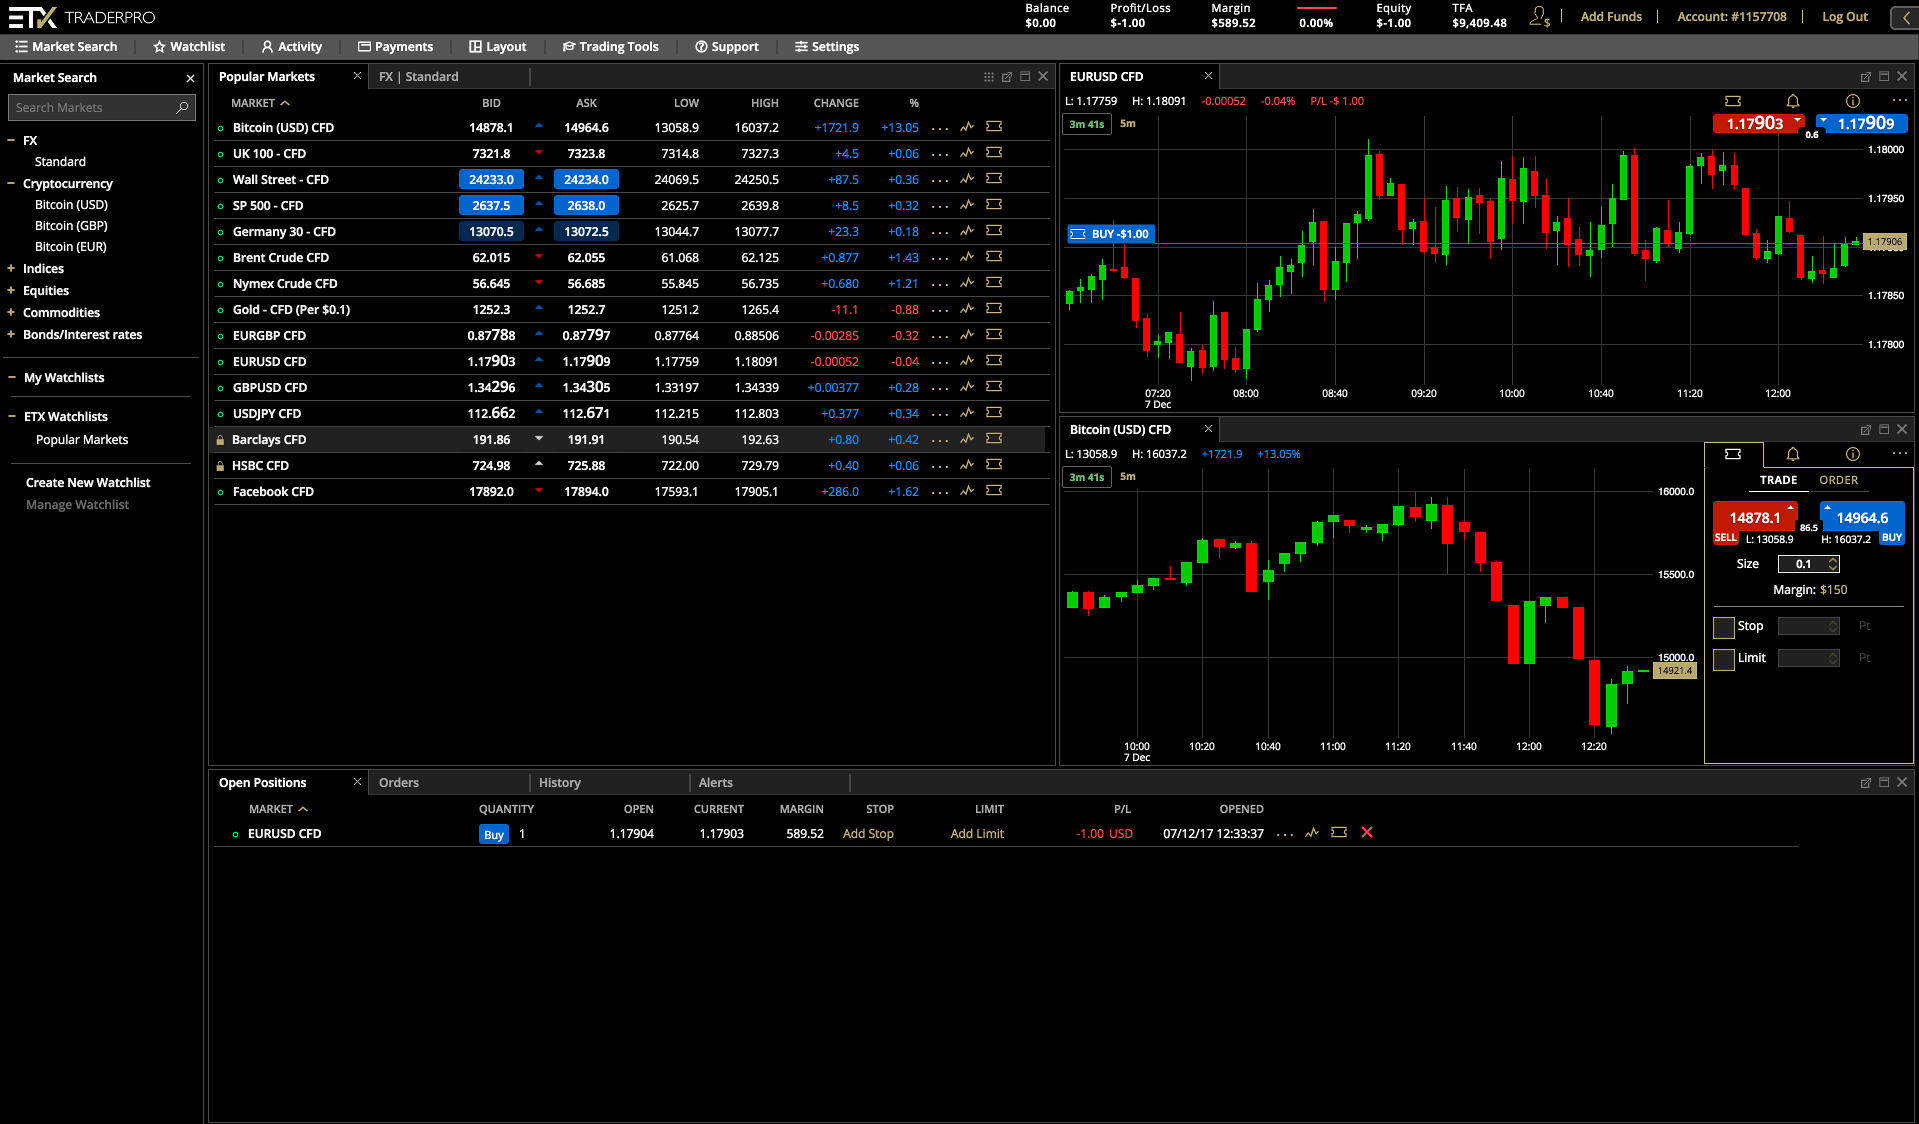Click the Add Funds link
The width and height of the screenshot is (1919, 1124).
[x=1611, y=17]
